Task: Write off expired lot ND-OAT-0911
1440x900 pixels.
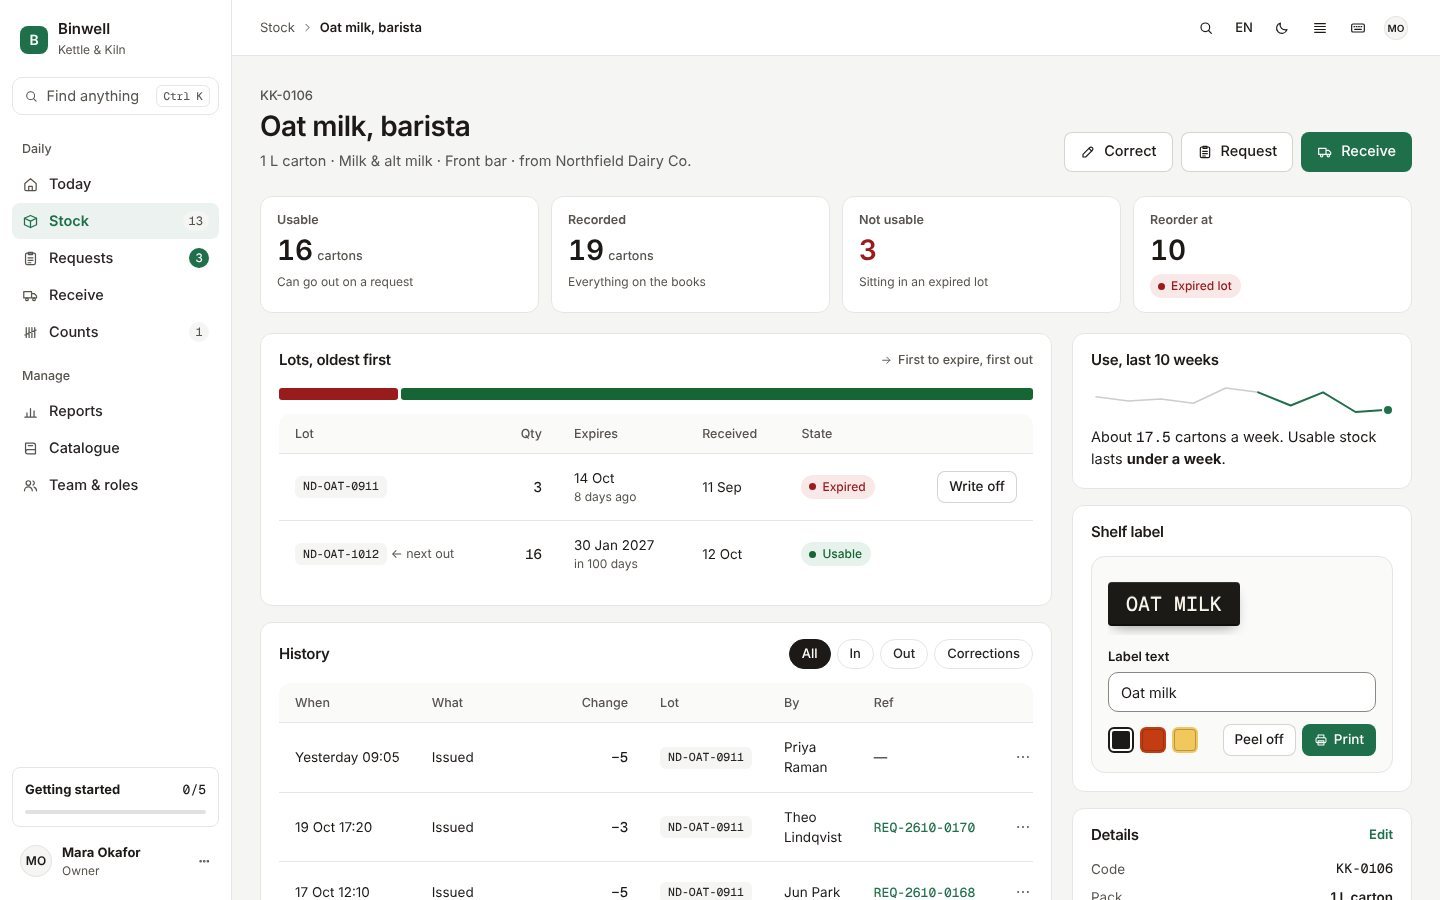Action: pyautogui.click(x=976, y=487)
